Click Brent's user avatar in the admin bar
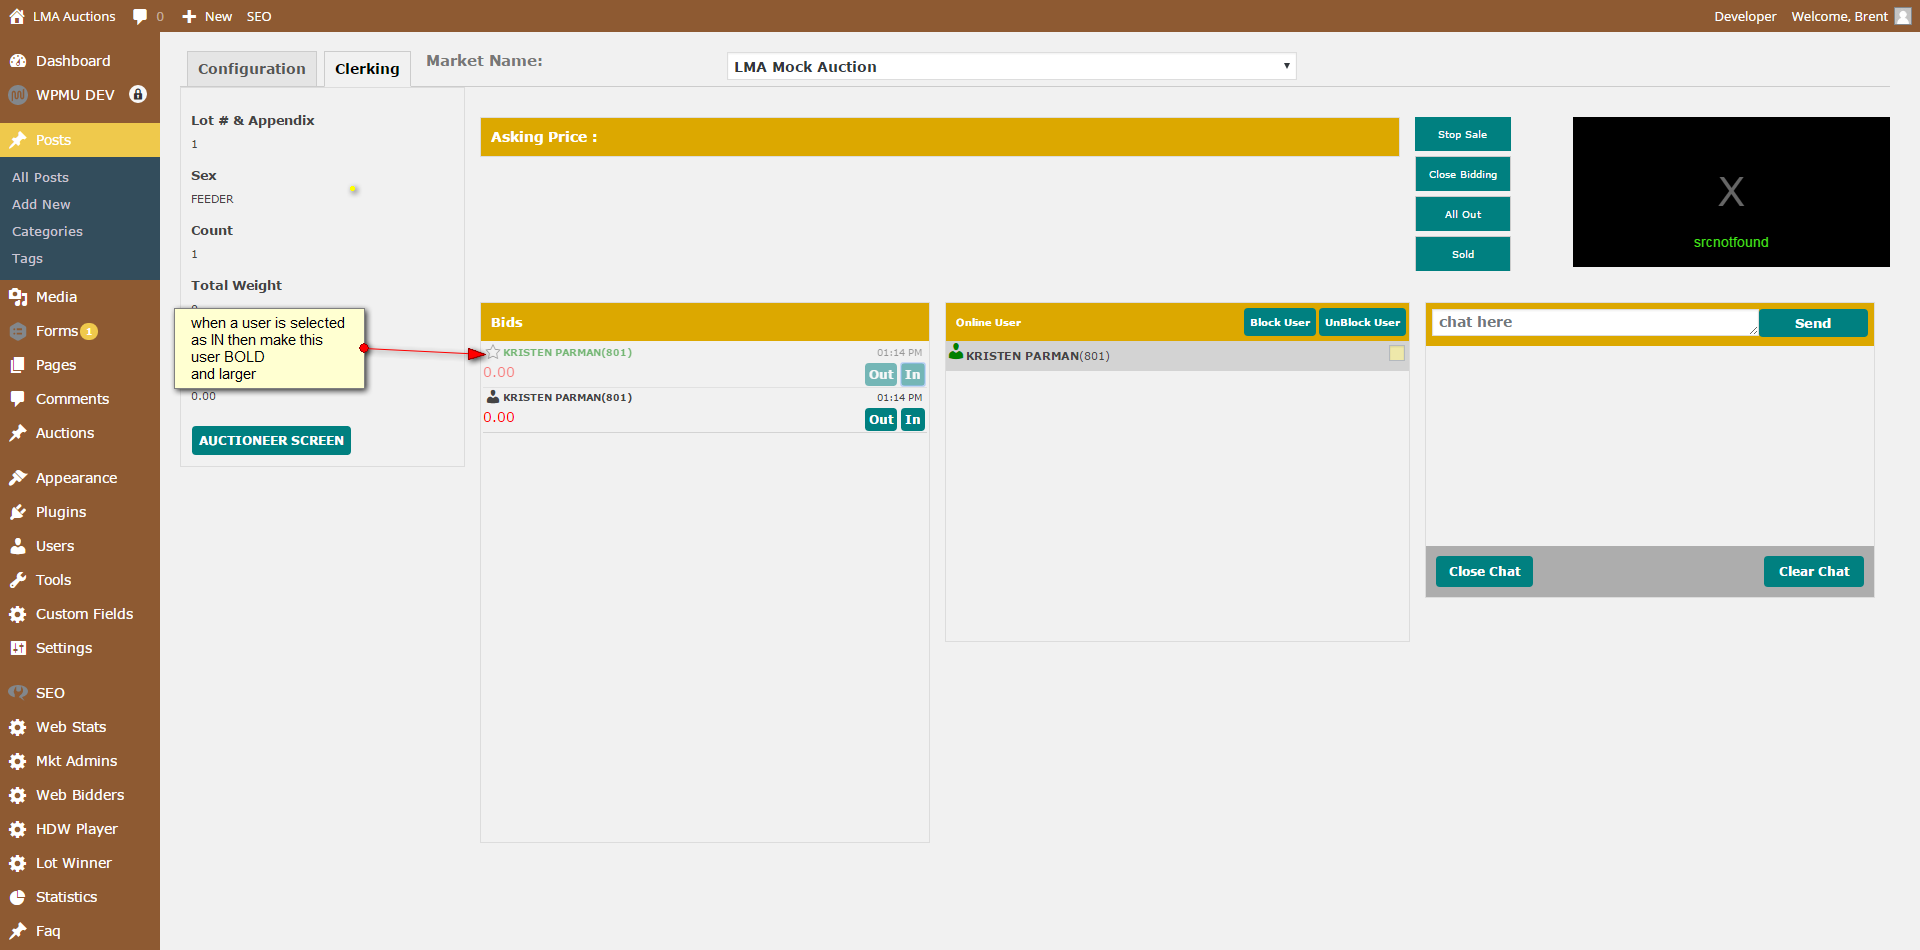The height and width of the screenshot is (950, 1920). point(1903,16)
